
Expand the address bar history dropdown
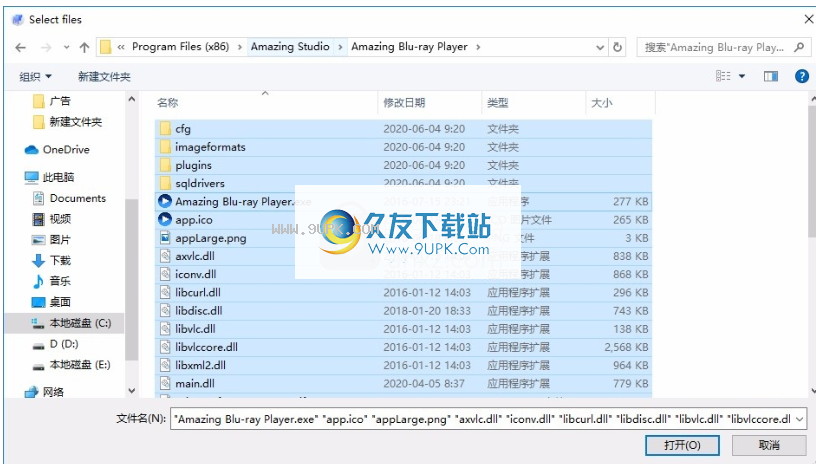(x=600, y=47)
